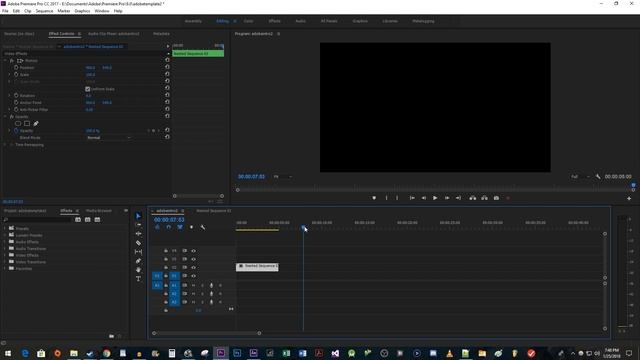Switch to Nested Sequence timeline tab

[213, 211]
